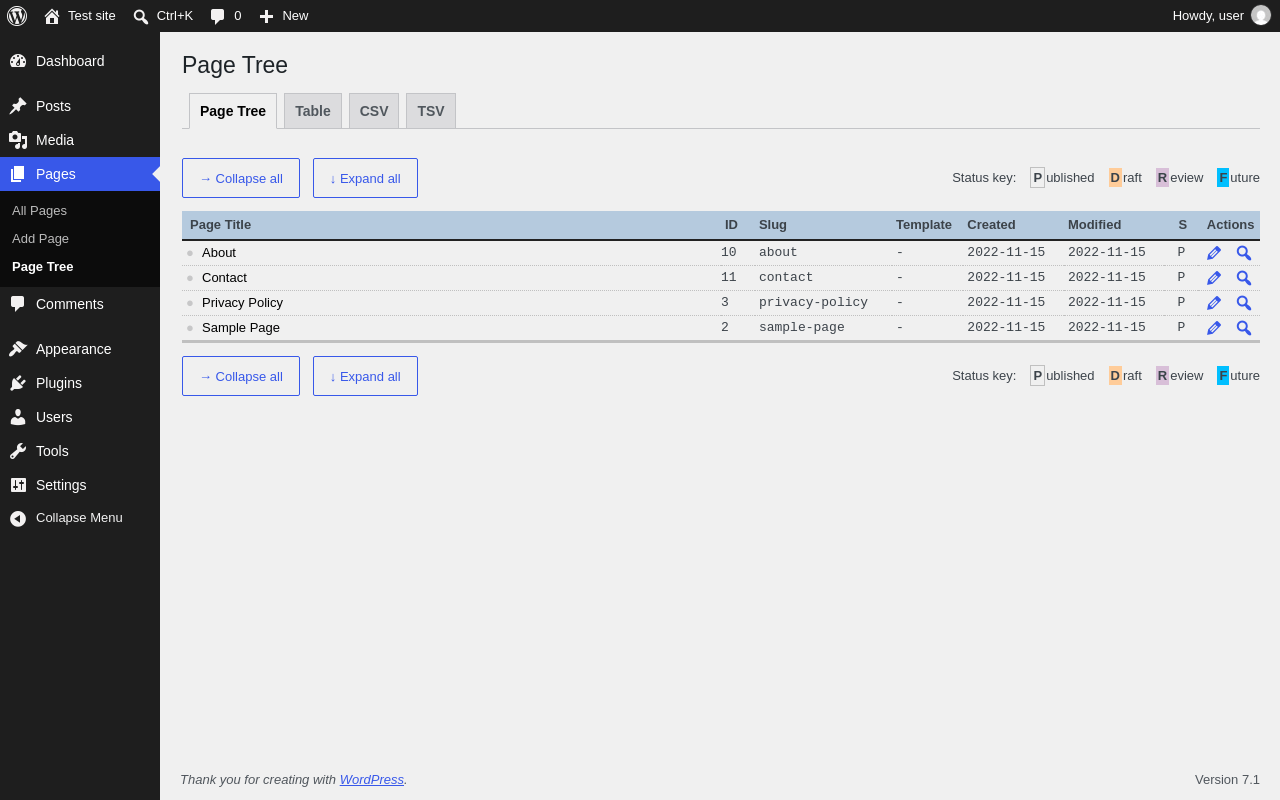Edit the Privacy Policy page via pencil icon
1280x800 pixels.
click(x=1214, y=303)
